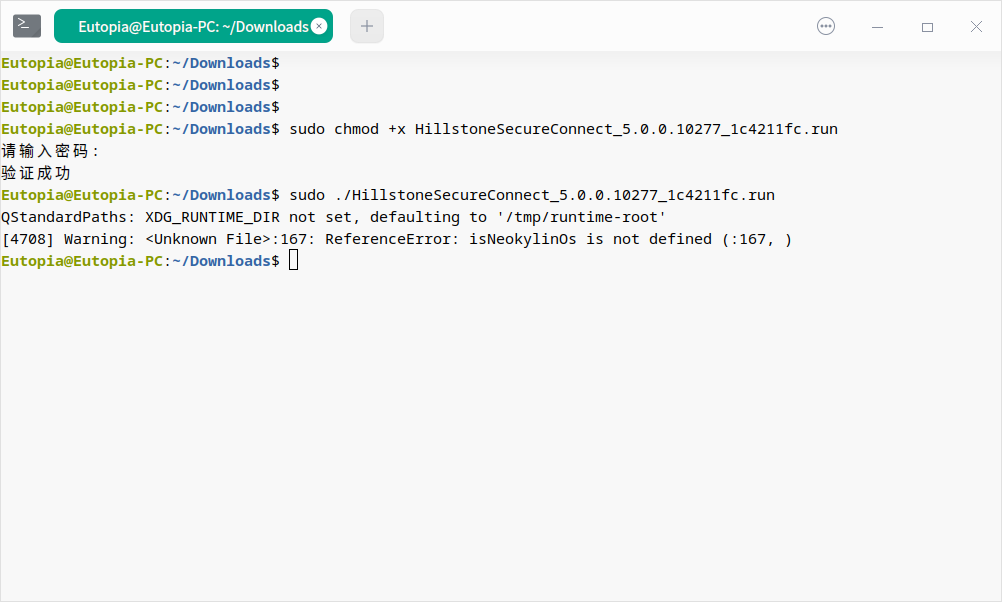The width and height of the screenshot is (1002, 602).
Task: Click the third empty prompt line
Action: coord(140,107)
